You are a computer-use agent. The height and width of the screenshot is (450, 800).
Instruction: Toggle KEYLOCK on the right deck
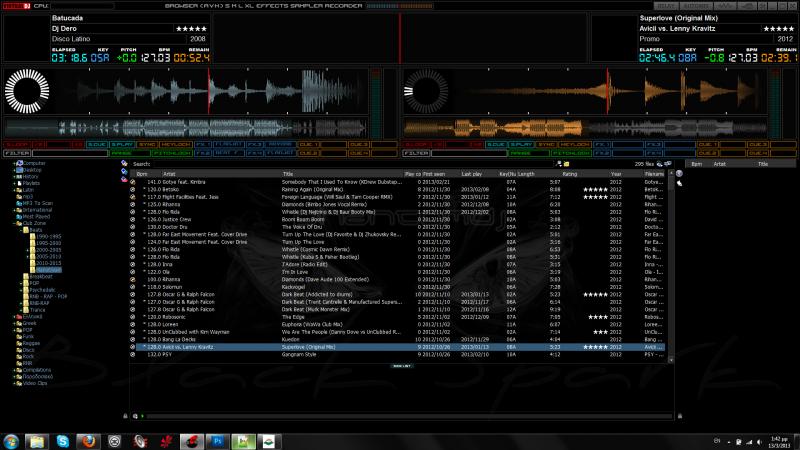coord(575,145)
